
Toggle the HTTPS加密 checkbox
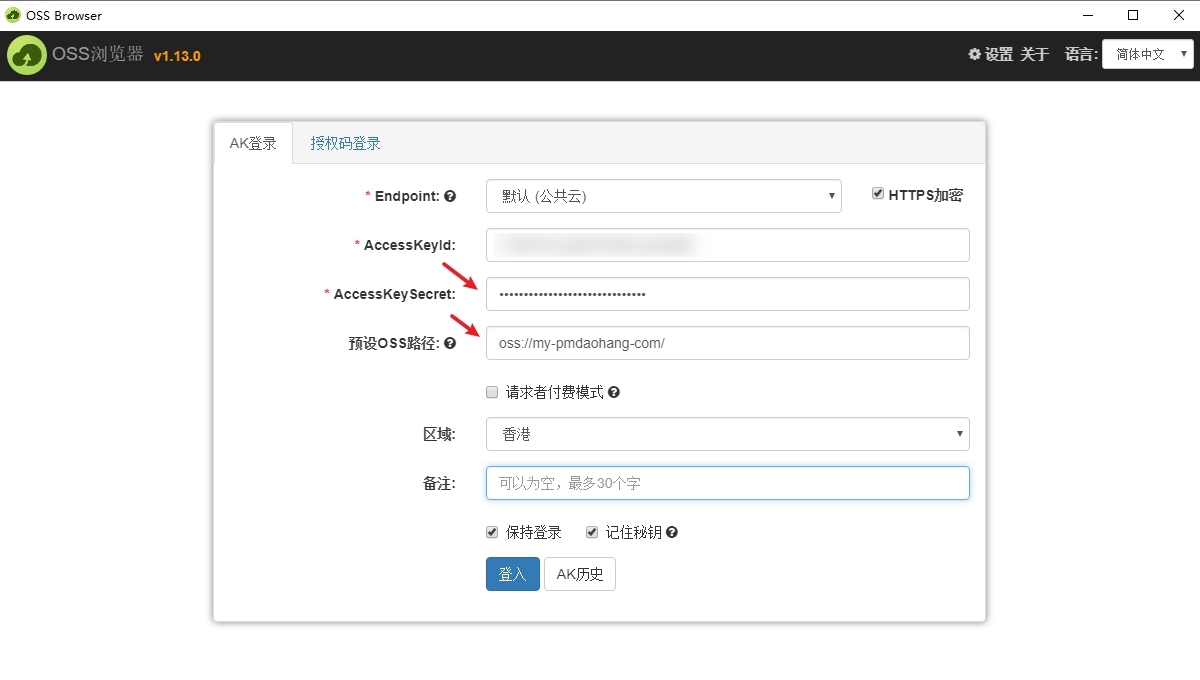(878, 194)
